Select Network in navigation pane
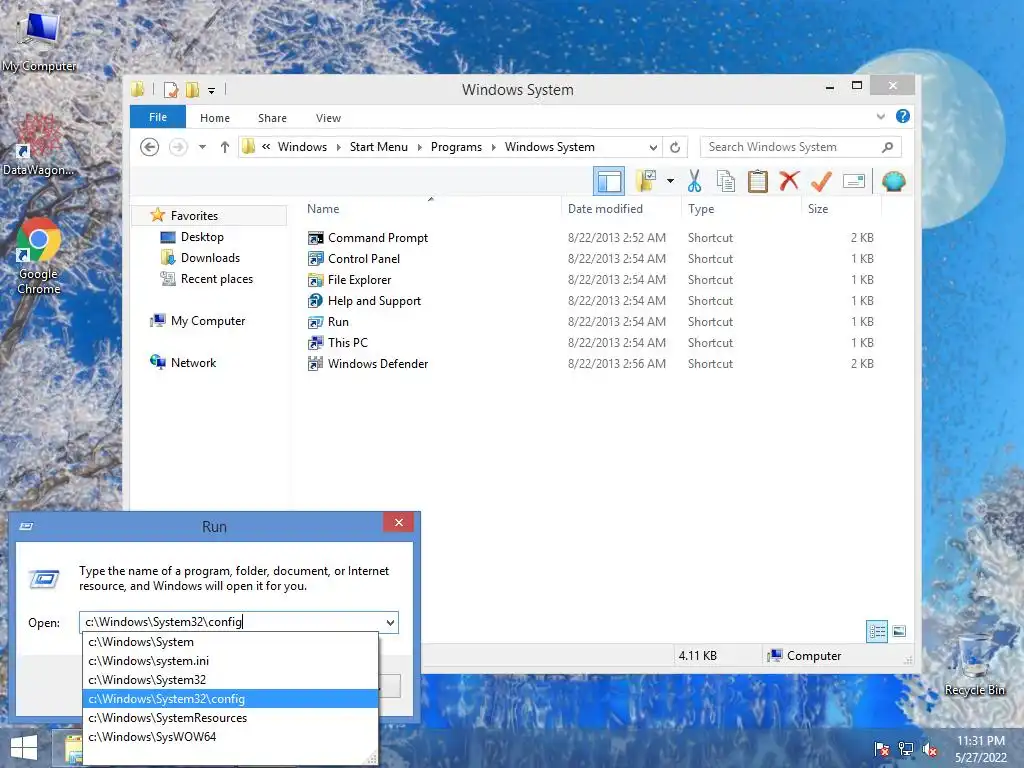1024x768 pixels. click(193, 362)
